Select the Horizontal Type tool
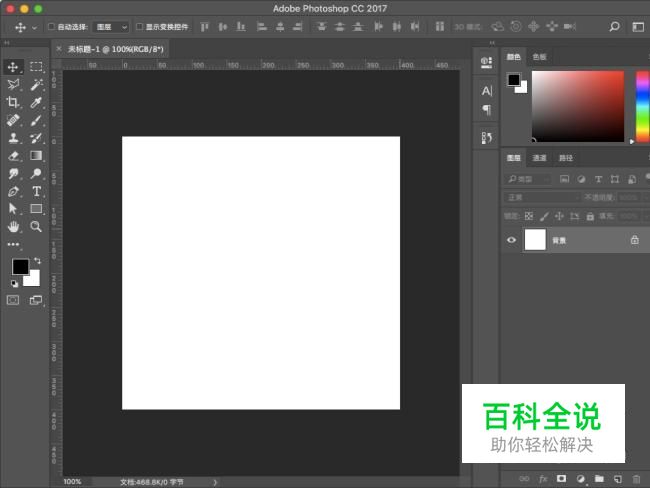 (36, 191)
